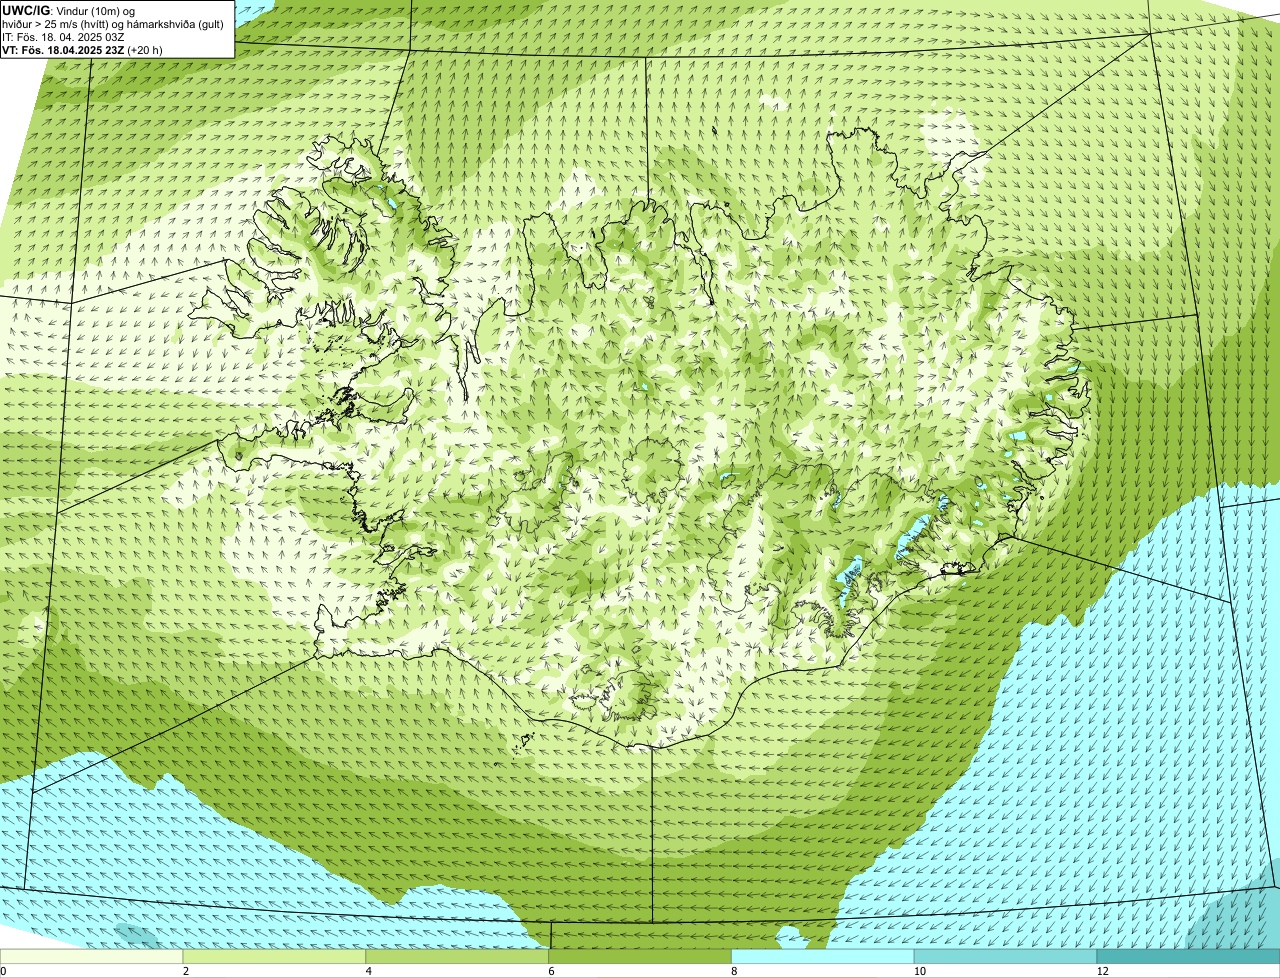The width and height of the screenshot is (1280, 978).
Task: Click the colour bar label "6"
Action: click(551, 971)
